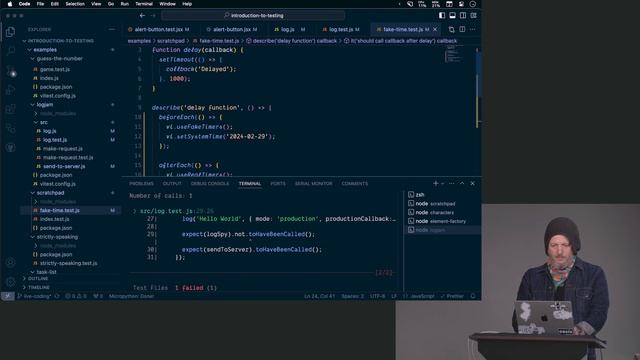Viewport: 640px width, 360px height.
Task: Open send-to-server.js in the explorer
Action: click(64, 167)
